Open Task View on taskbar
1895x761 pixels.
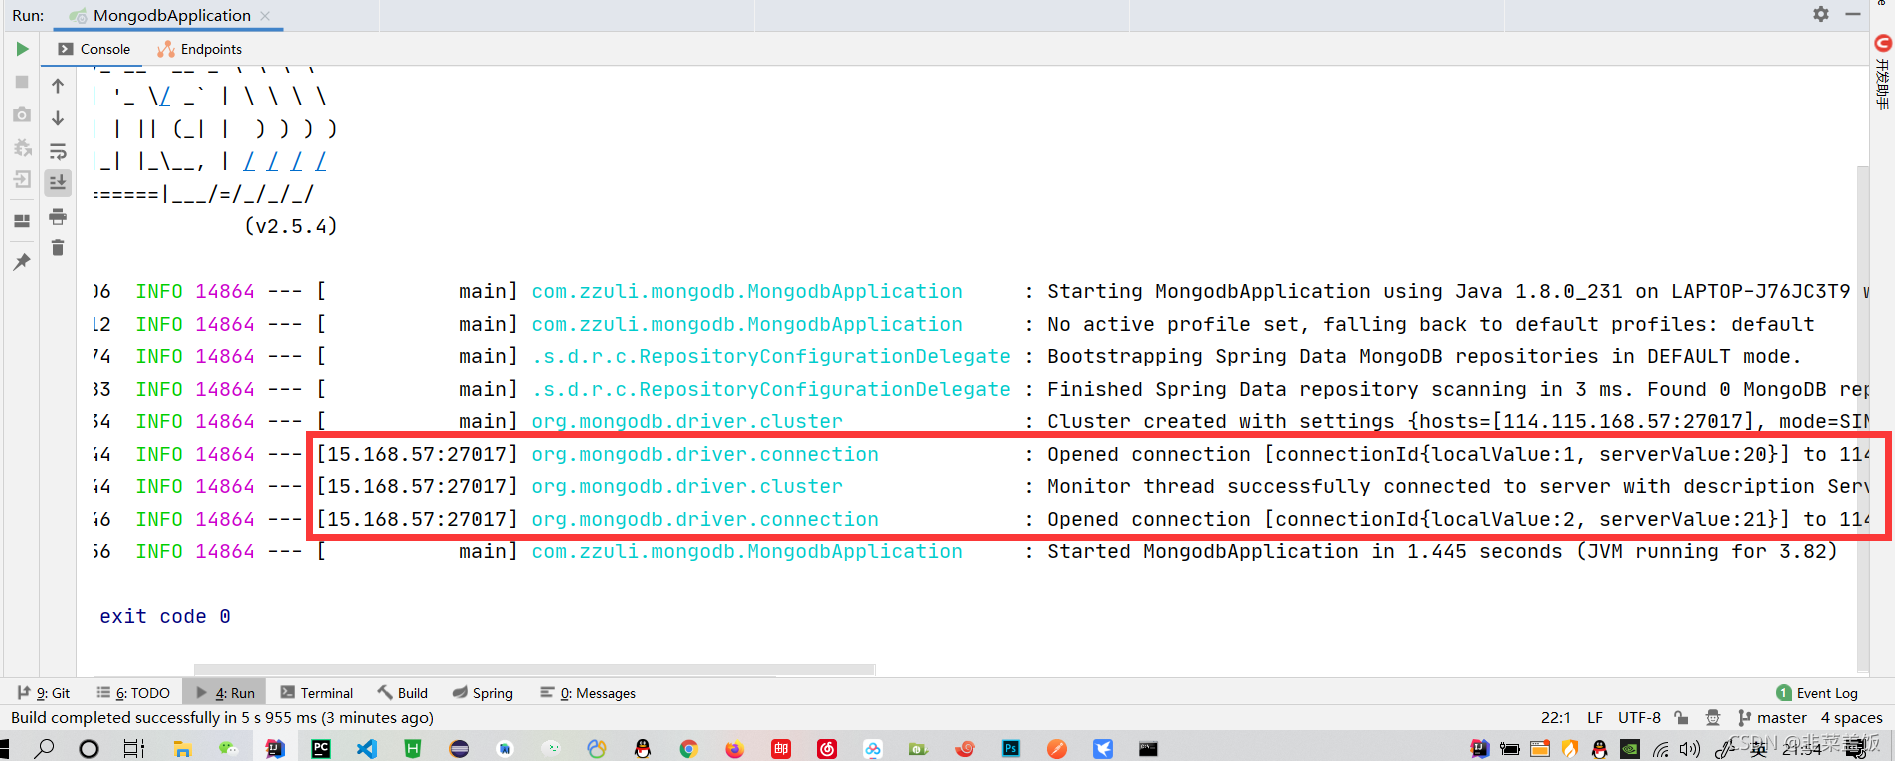click(134, 748)
